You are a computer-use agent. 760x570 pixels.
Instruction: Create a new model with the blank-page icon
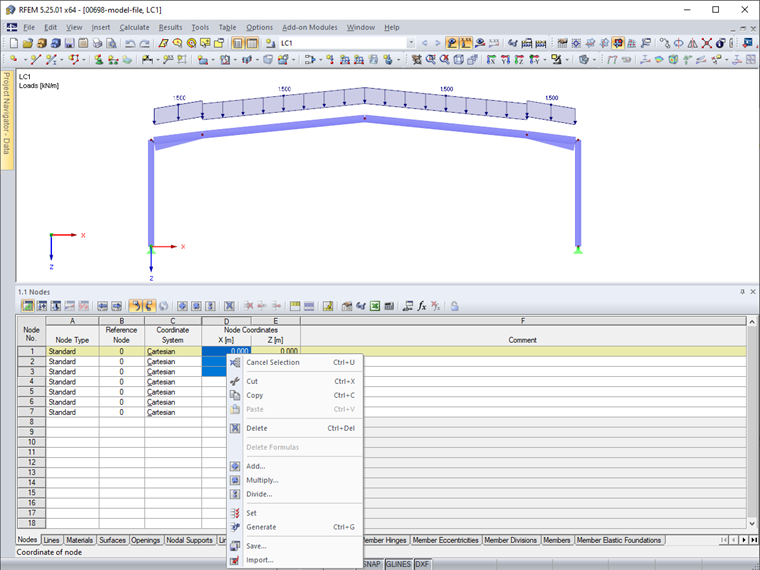(x=14, y=43)
